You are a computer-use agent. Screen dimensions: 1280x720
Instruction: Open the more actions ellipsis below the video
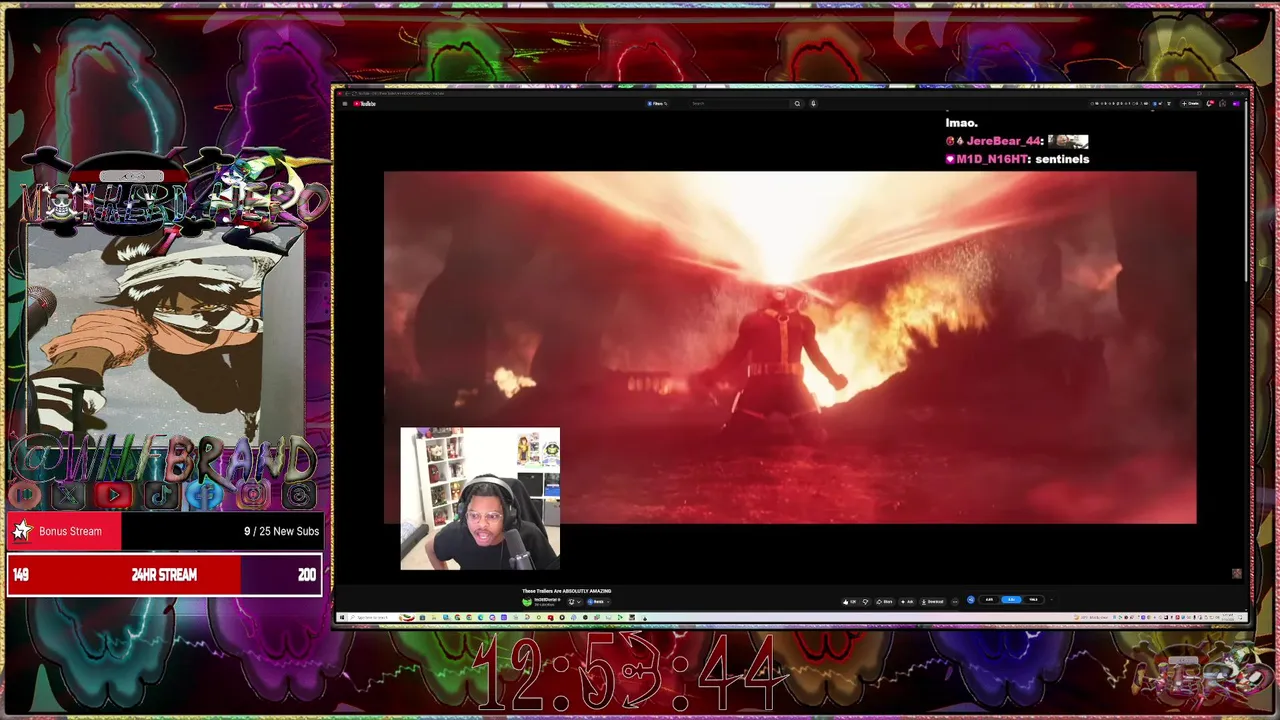coord(955,602)
